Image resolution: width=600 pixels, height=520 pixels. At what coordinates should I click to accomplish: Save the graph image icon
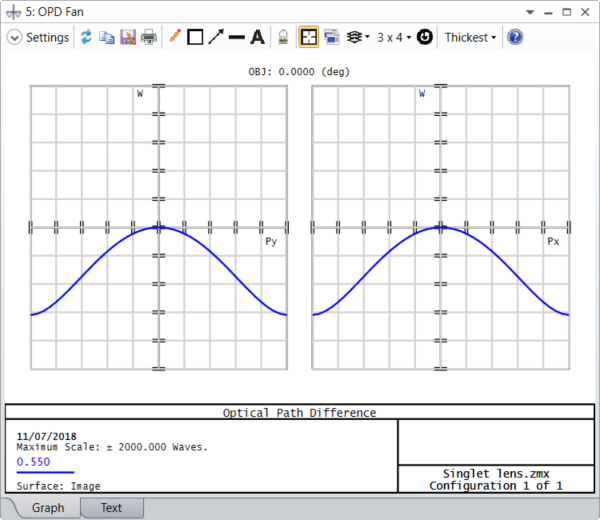128,37
